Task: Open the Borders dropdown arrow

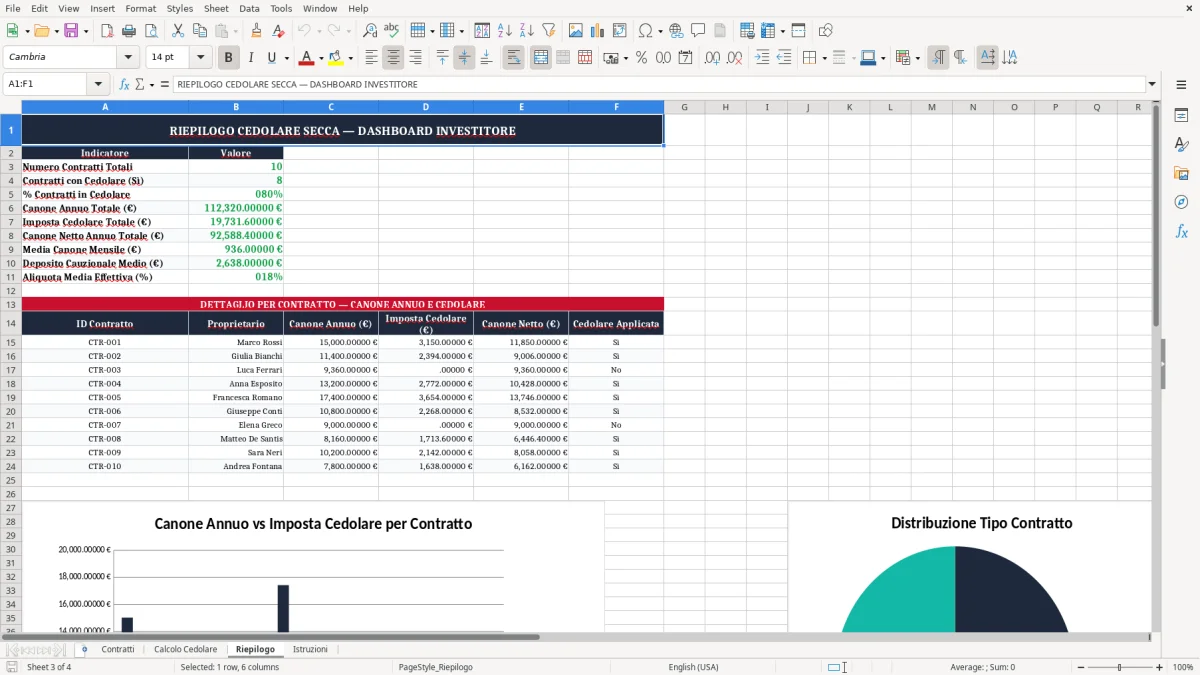Action: pos(826,58)
